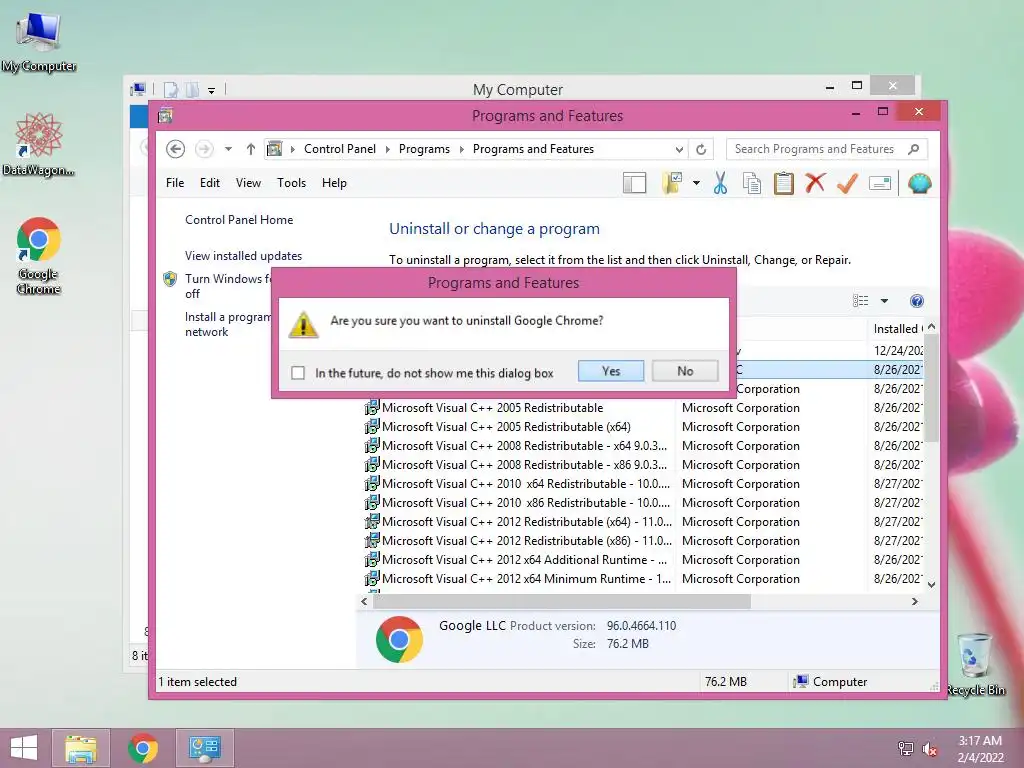Open the Recycle Bin desktop icon
The width and height of the screenshot is (1024, 768).
click(976, 664)
